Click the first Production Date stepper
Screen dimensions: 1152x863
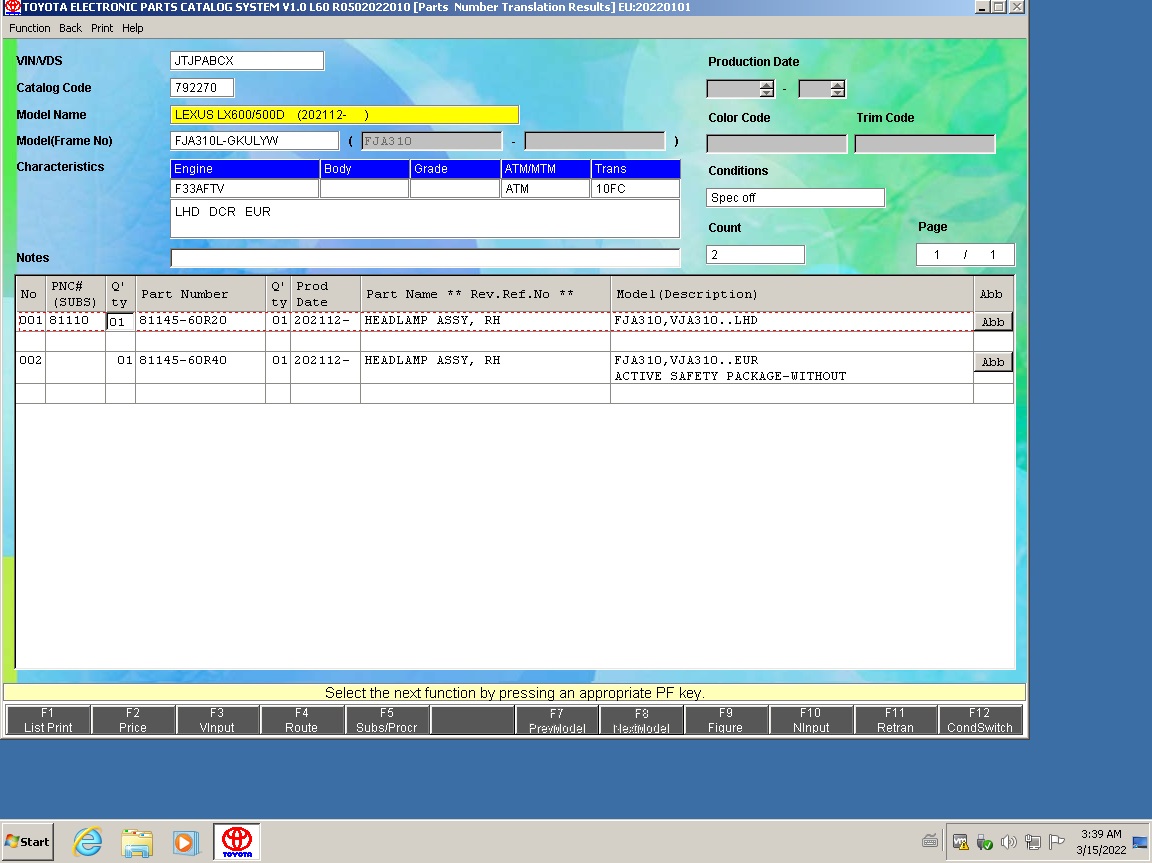[767, 89]
